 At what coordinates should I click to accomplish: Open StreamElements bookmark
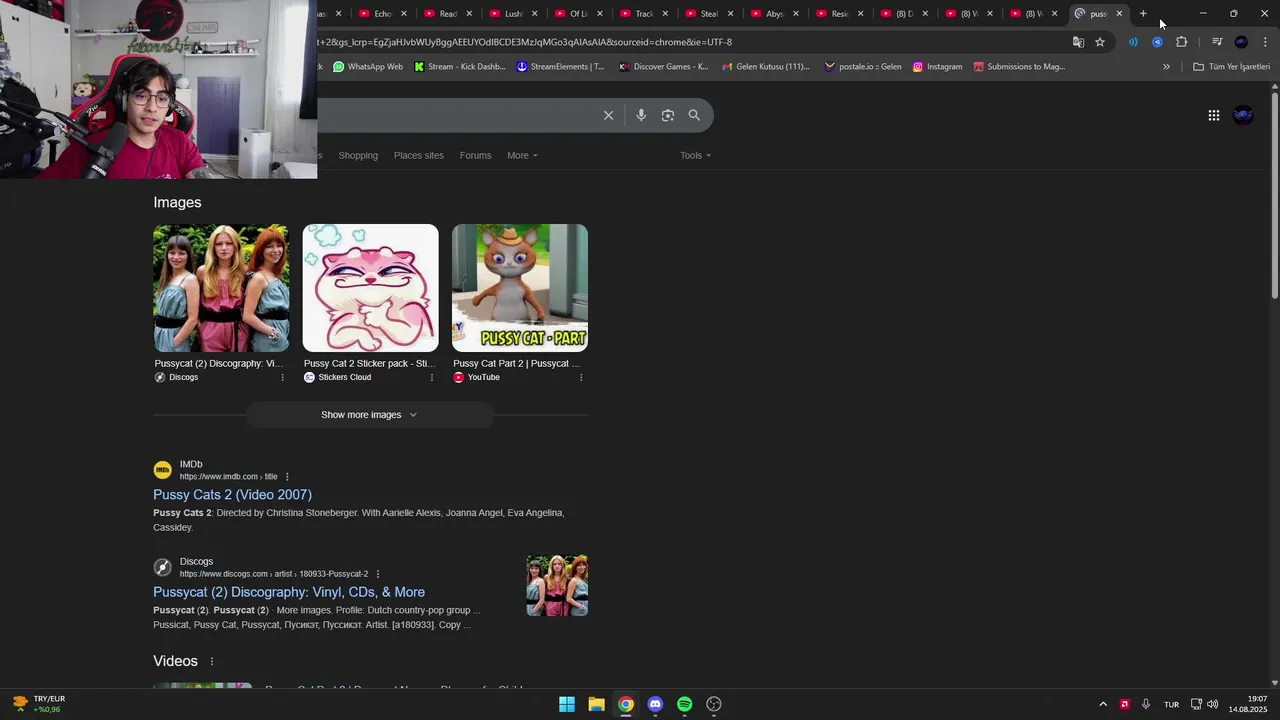[561, 67]
